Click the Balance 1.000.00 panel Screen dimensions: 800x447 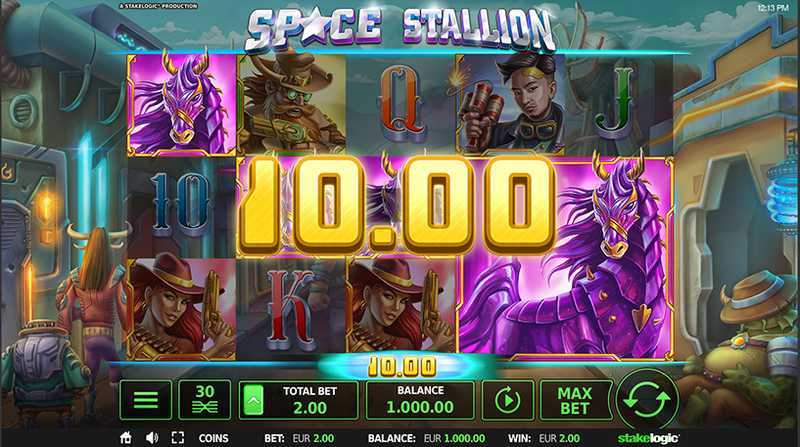pos(420,400)
